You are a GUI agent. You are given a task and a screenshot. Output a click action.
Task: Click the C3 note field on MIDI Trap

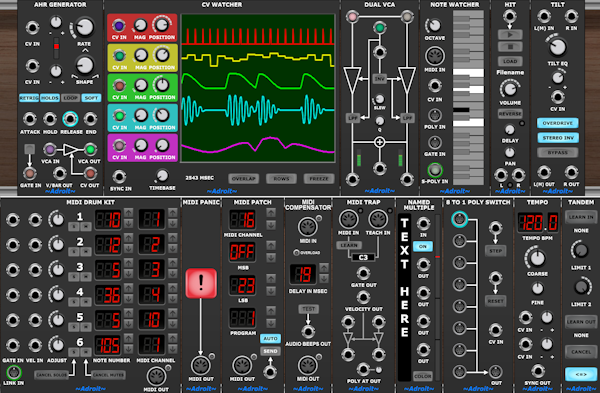coord(363,257)
